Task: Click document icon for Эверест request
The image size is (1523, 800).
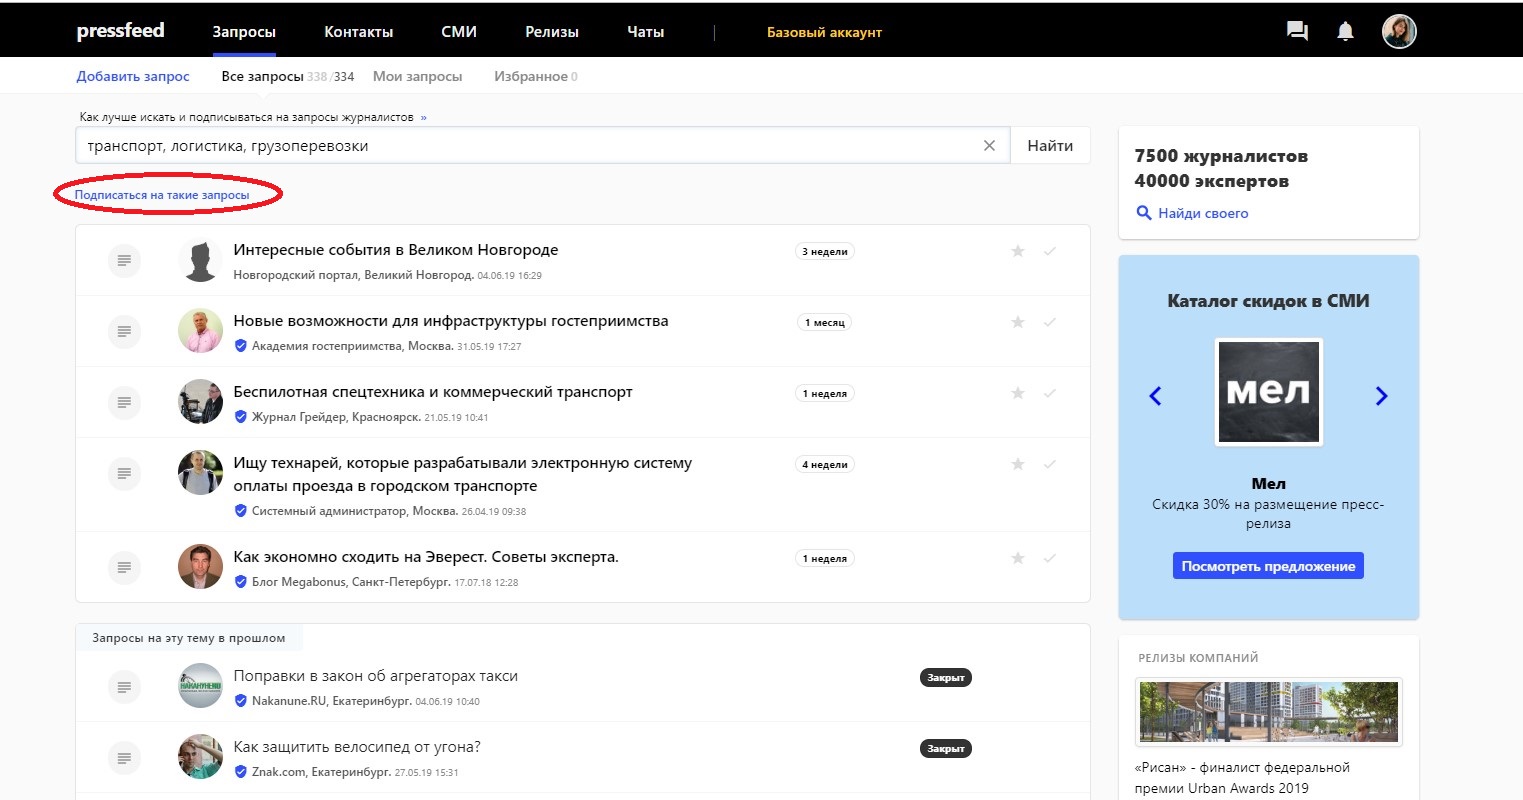Action: (124, 567)
